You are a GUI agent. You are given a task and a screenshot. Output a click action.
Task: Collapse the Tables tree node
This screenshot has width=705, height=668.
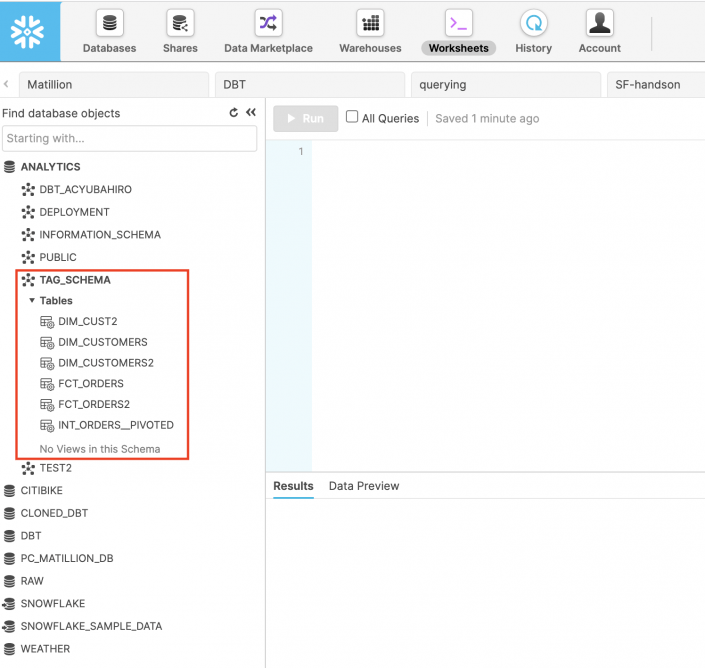pyautogui.click(x=32, y=300)
